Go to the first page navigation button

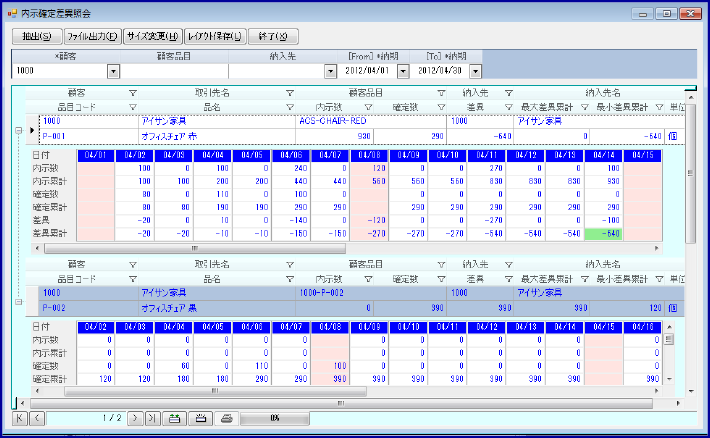(x=19, y=418)
